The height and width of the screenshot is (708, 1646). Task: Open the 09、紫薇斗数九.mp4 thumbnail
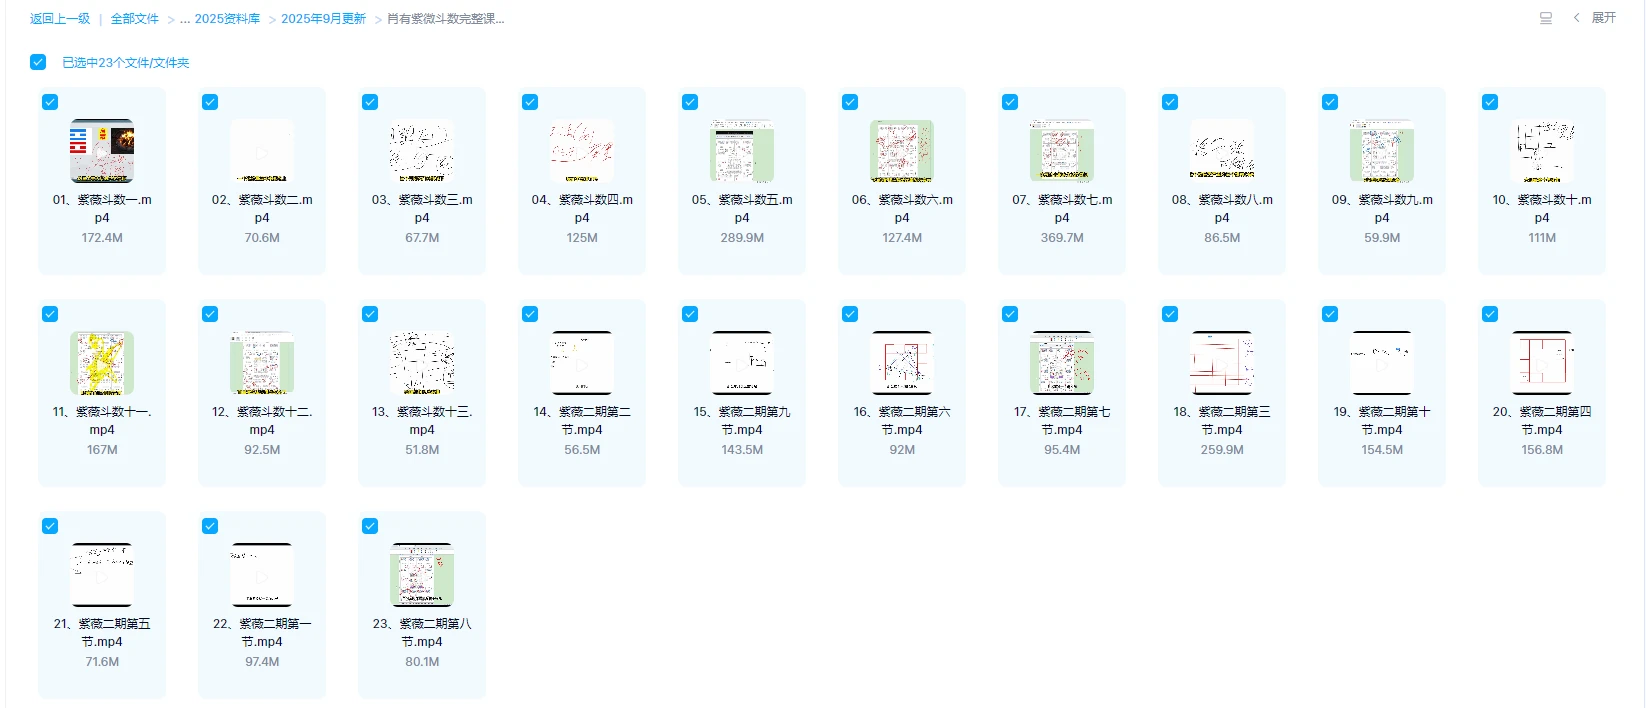coord(1382,151)
